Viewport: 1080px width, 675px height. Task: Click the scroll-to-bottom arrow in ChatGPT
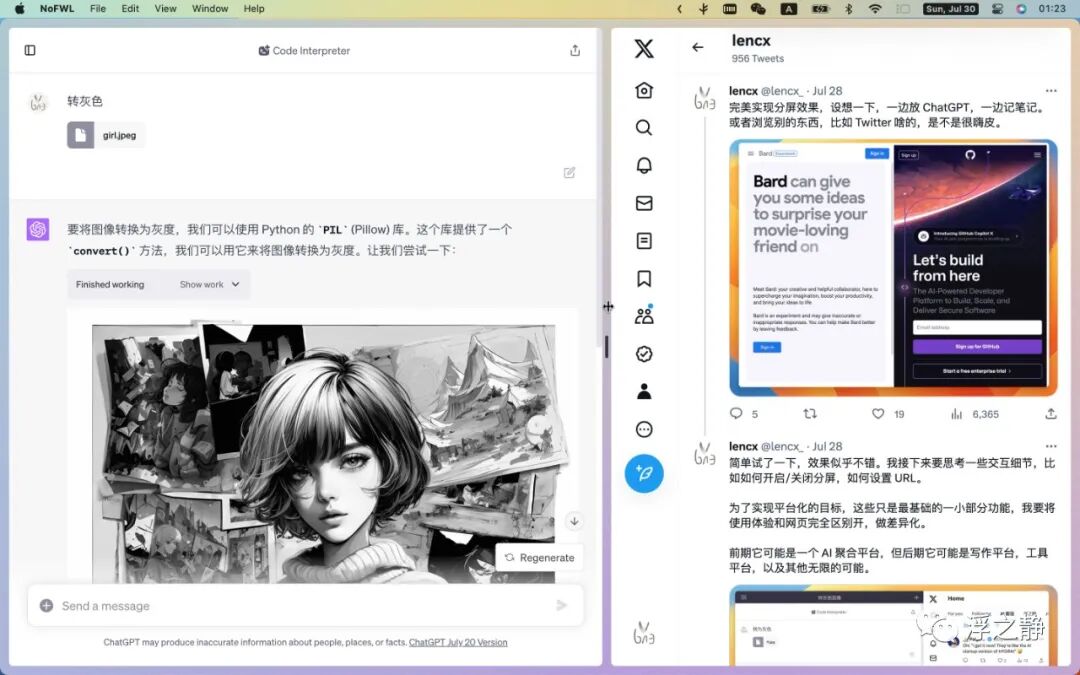tap(574, 521)
